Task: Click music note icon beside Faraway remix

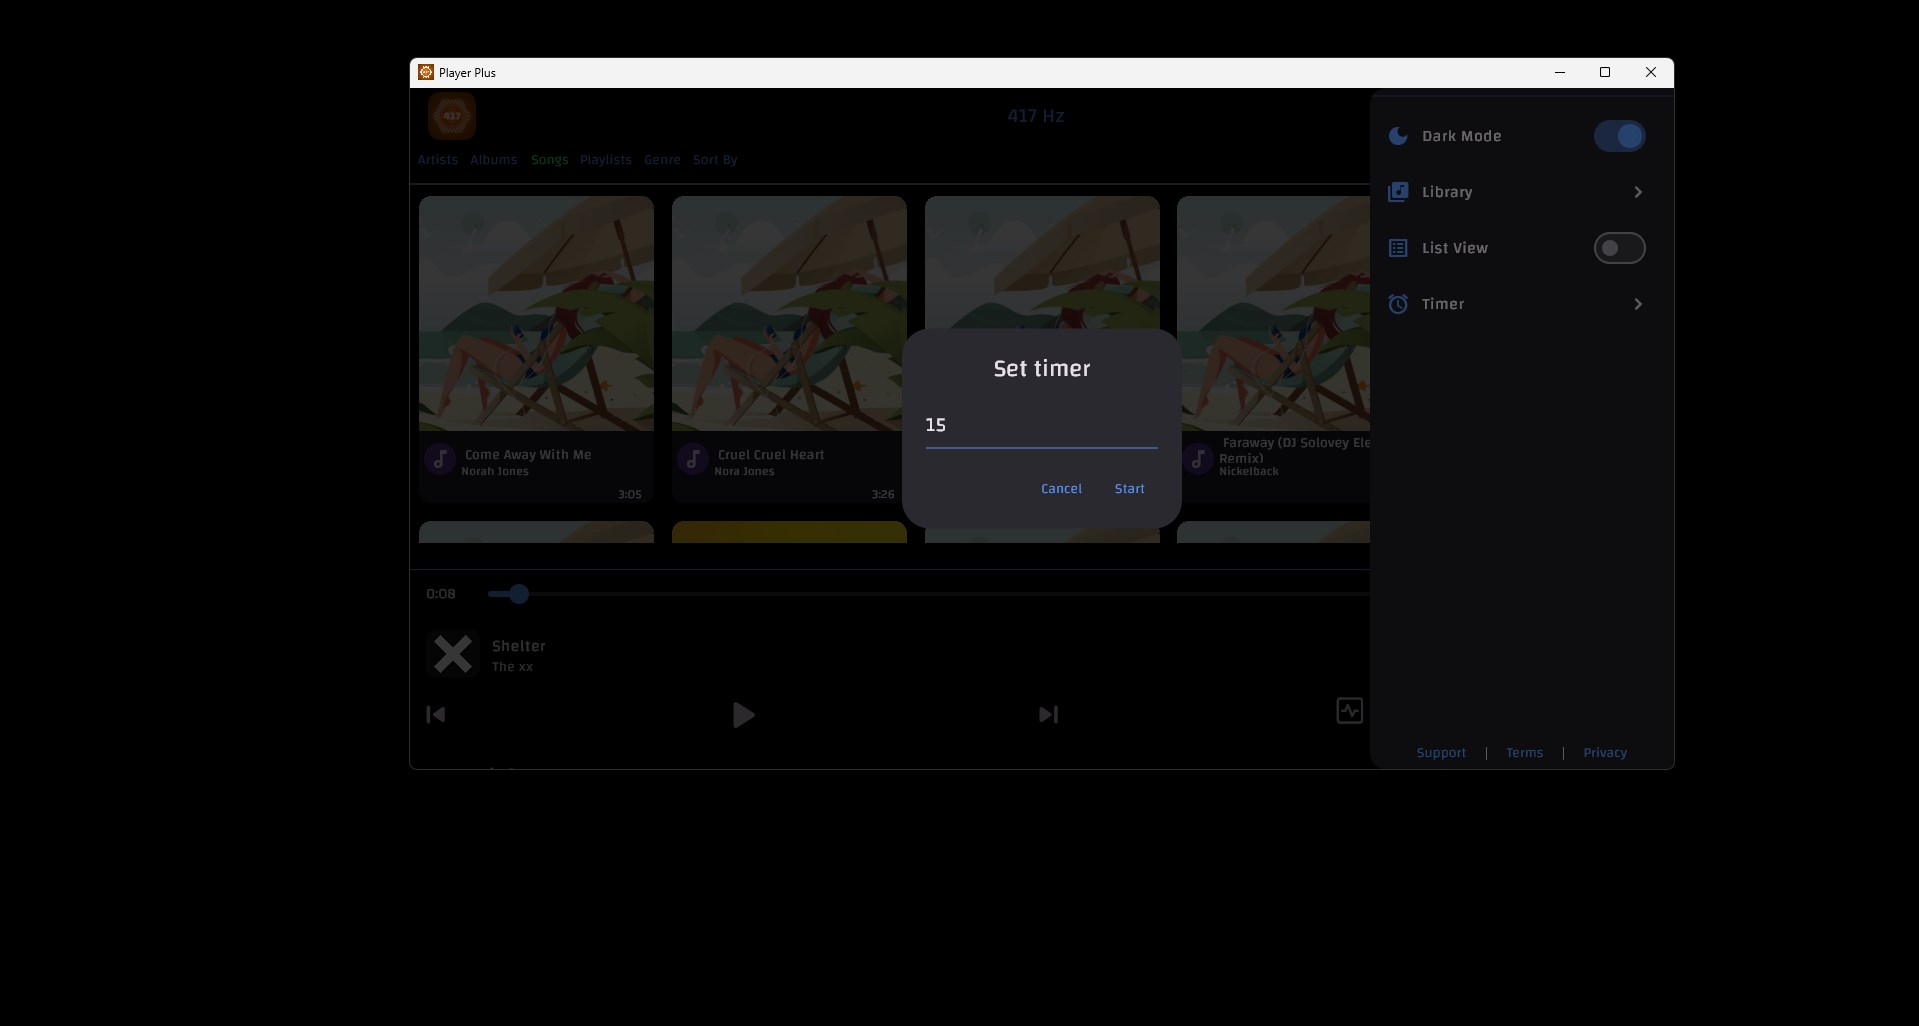Action: coord(1198,459)
